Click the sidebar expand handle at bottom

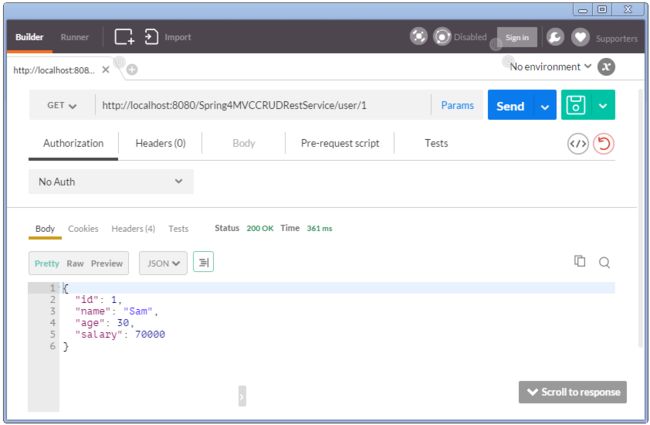242,396
